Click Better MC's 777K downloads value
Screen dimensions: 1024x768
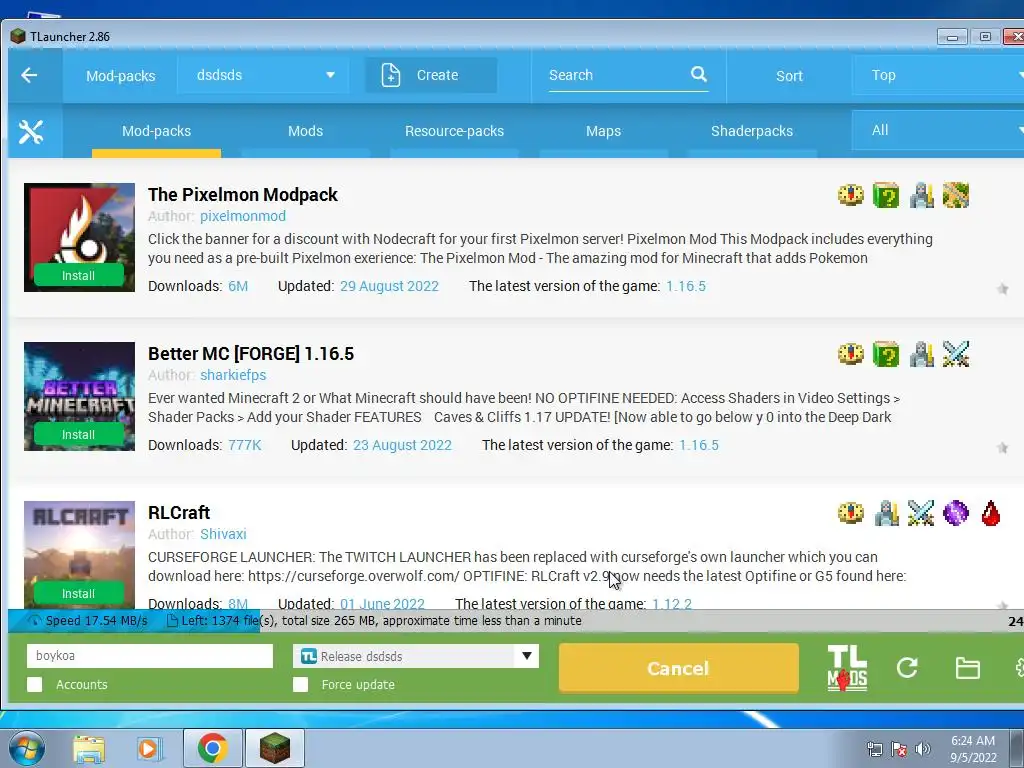click(x=245, y=445)
